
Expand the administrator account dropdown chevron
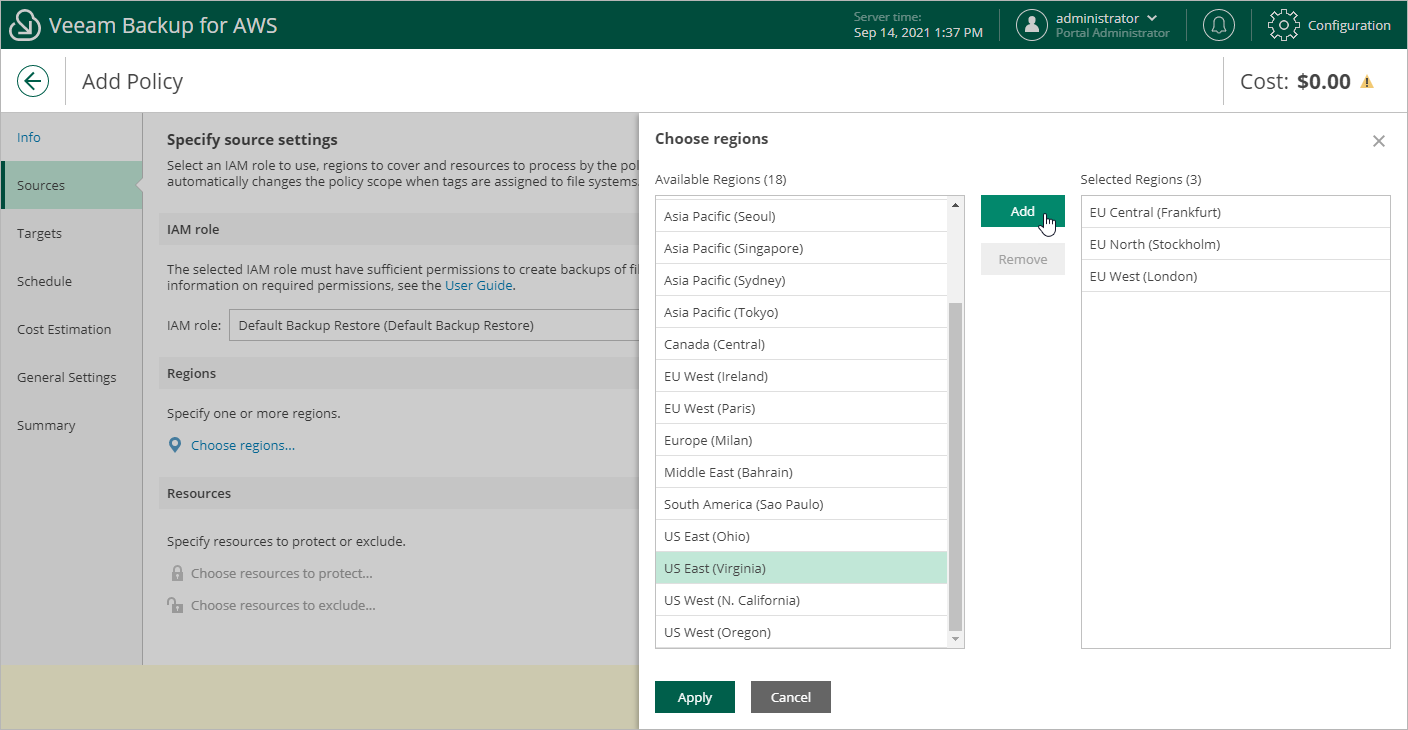[1152, 18]
